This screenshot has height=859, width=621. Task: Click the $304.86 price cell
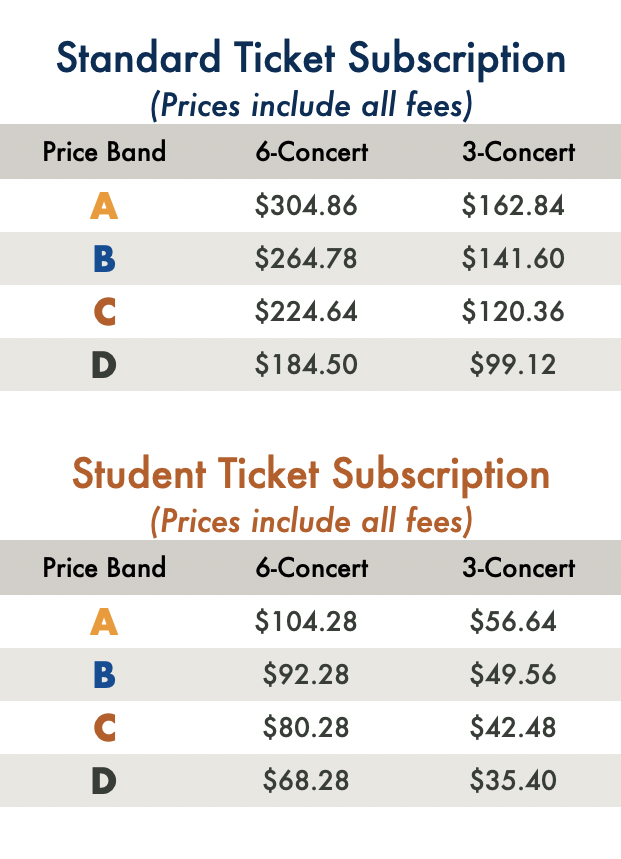point(306,205)
